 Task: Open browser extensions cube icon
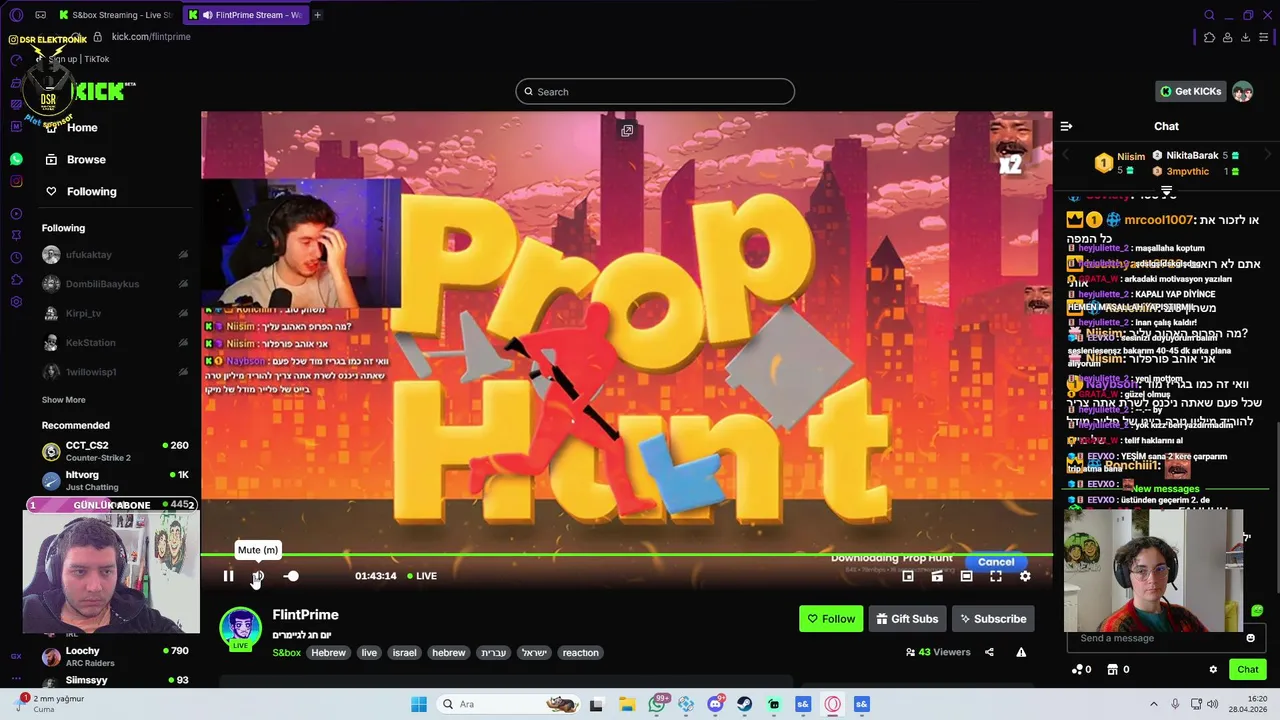1209,37
